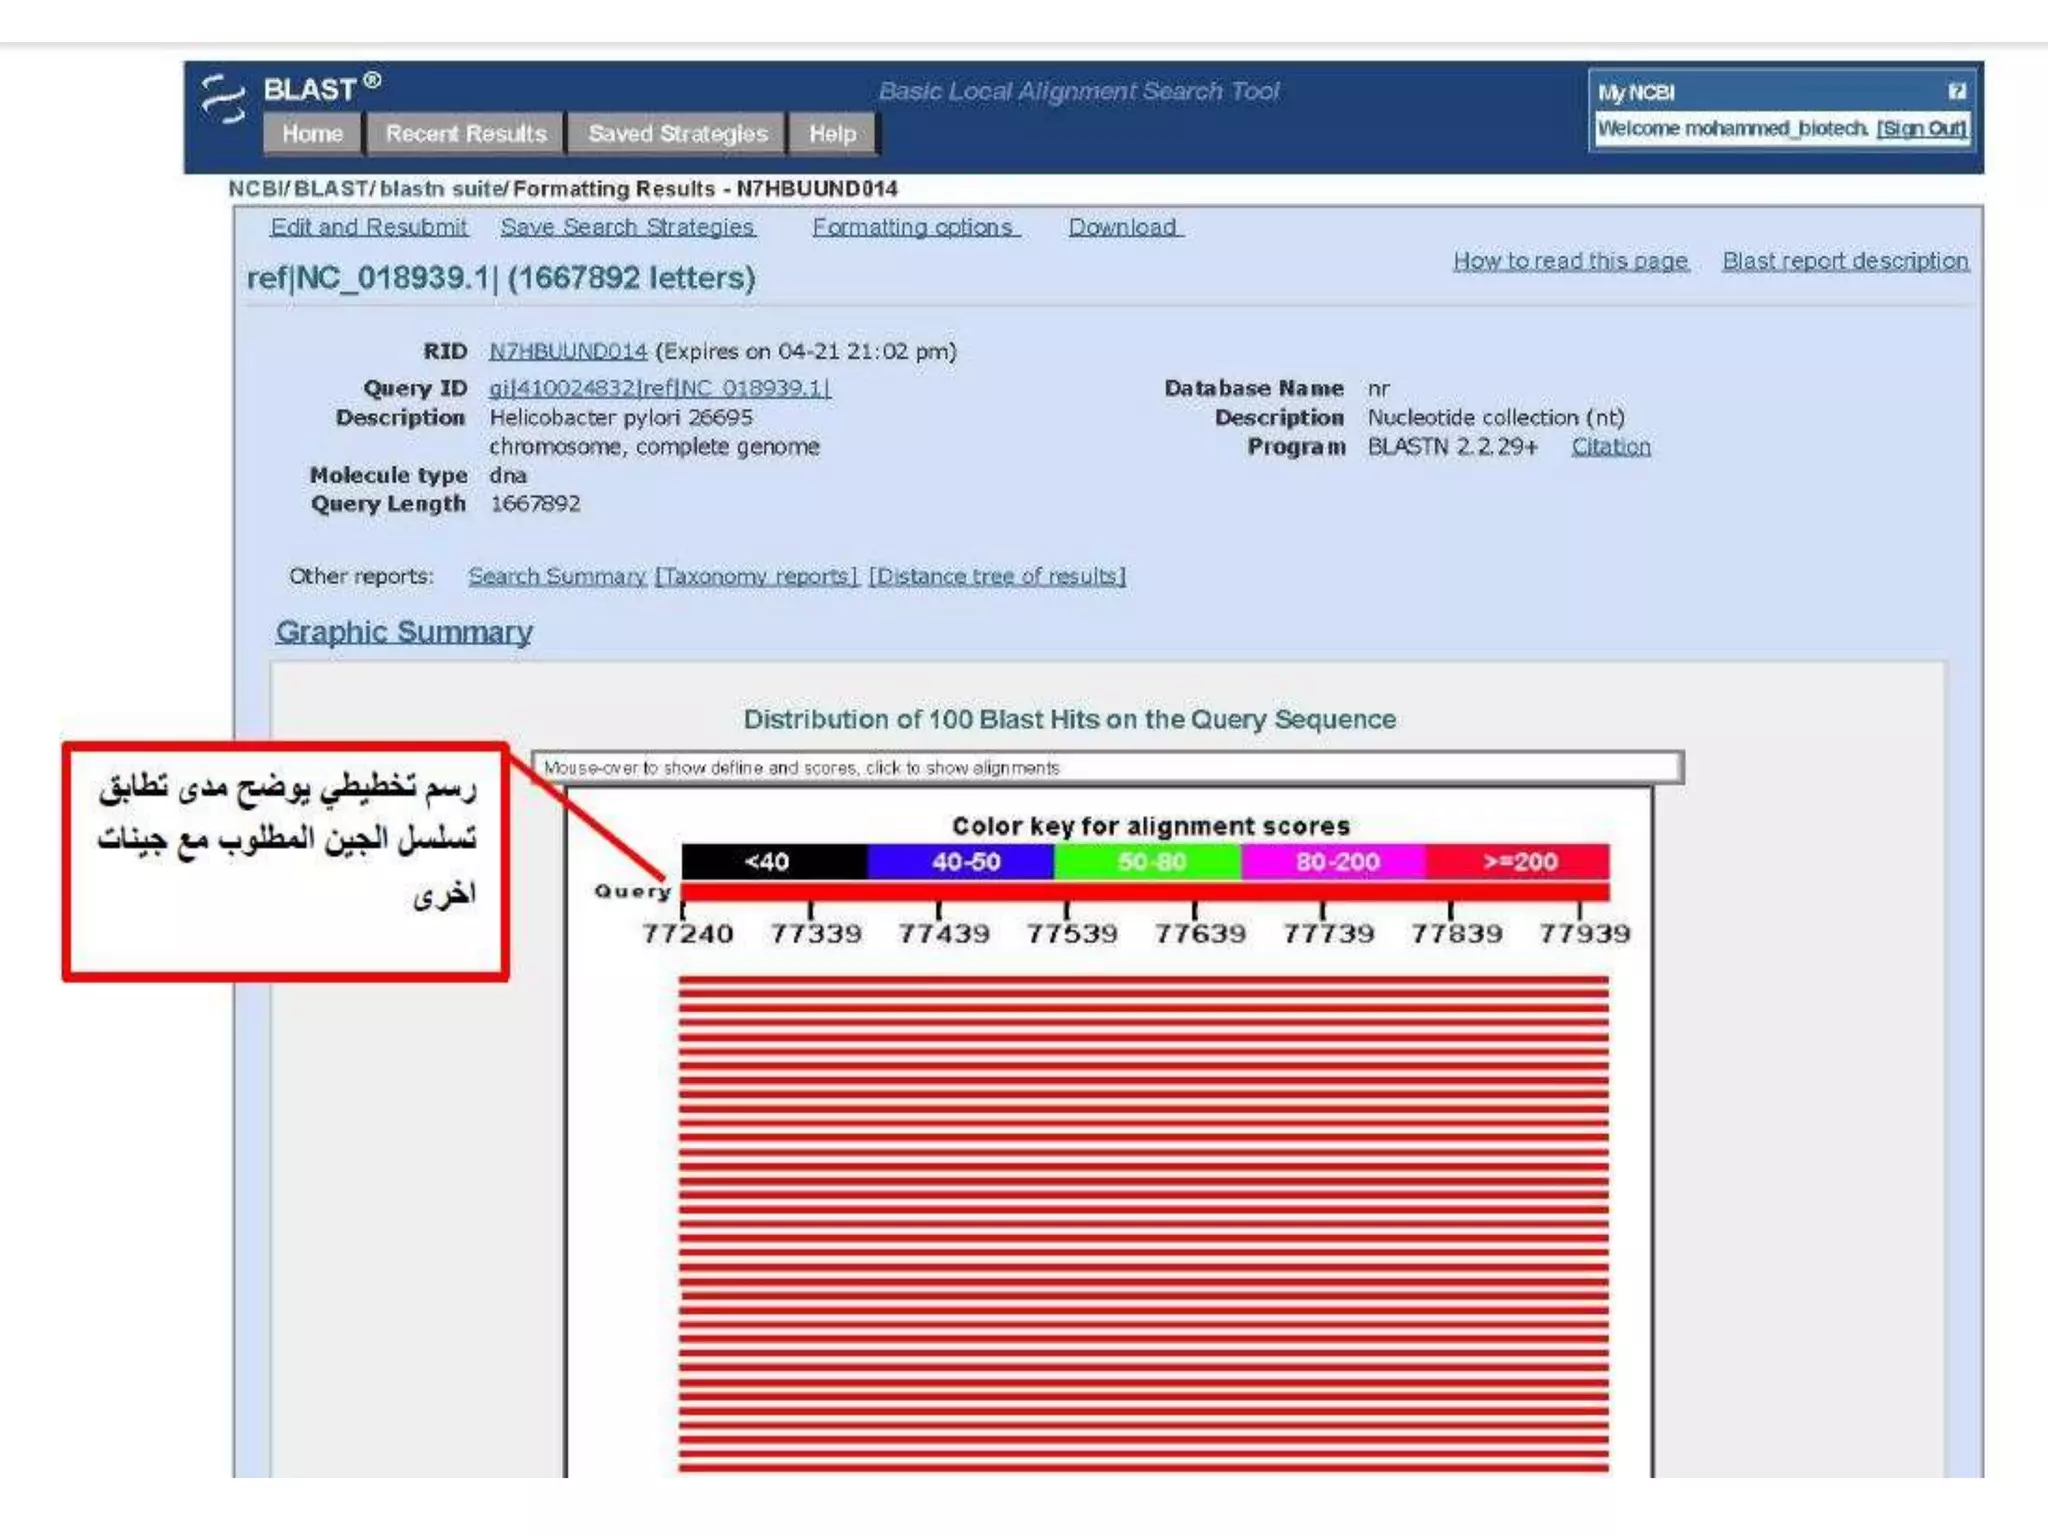Open the Home tab
The width and height of the screenshot is (2048, 1536).
pyautogui.click(x=312, y=134)
